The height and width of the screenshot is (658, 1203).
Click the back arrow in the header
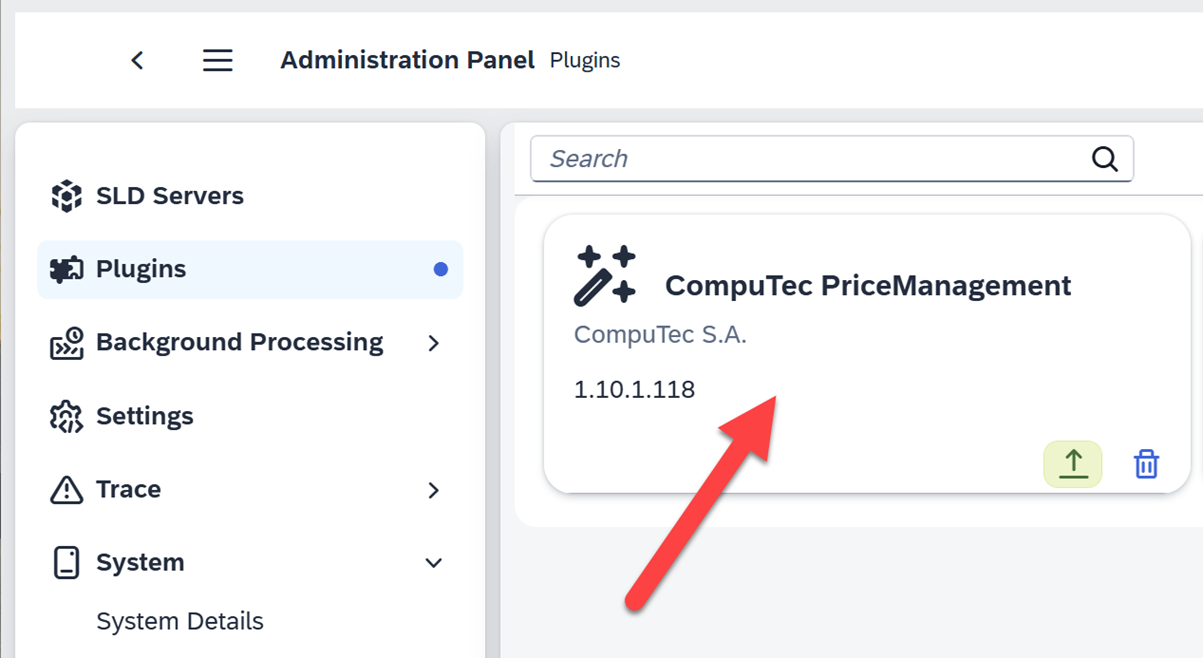pyautogui.click(x=137, y=60)
